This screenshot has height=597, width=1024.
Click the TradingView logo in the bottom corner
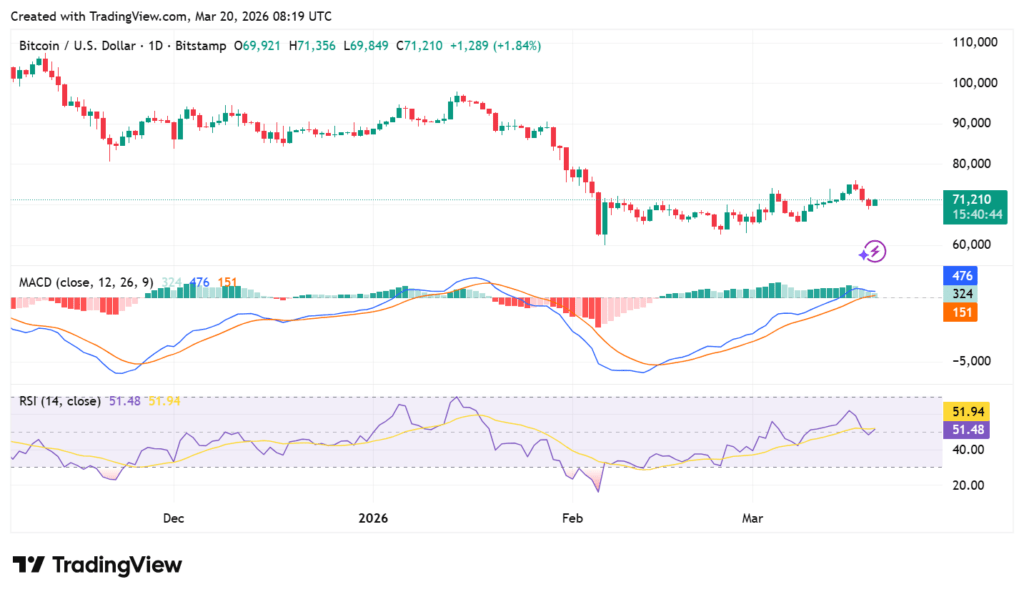(95, 565)
